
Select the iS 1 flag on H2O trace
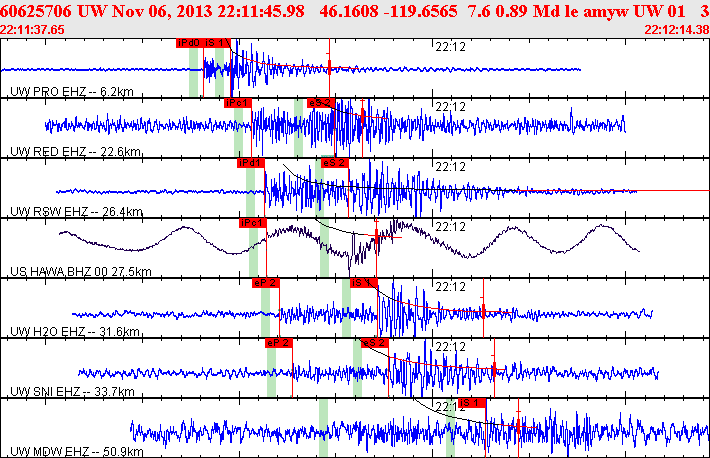click(364, 283)
